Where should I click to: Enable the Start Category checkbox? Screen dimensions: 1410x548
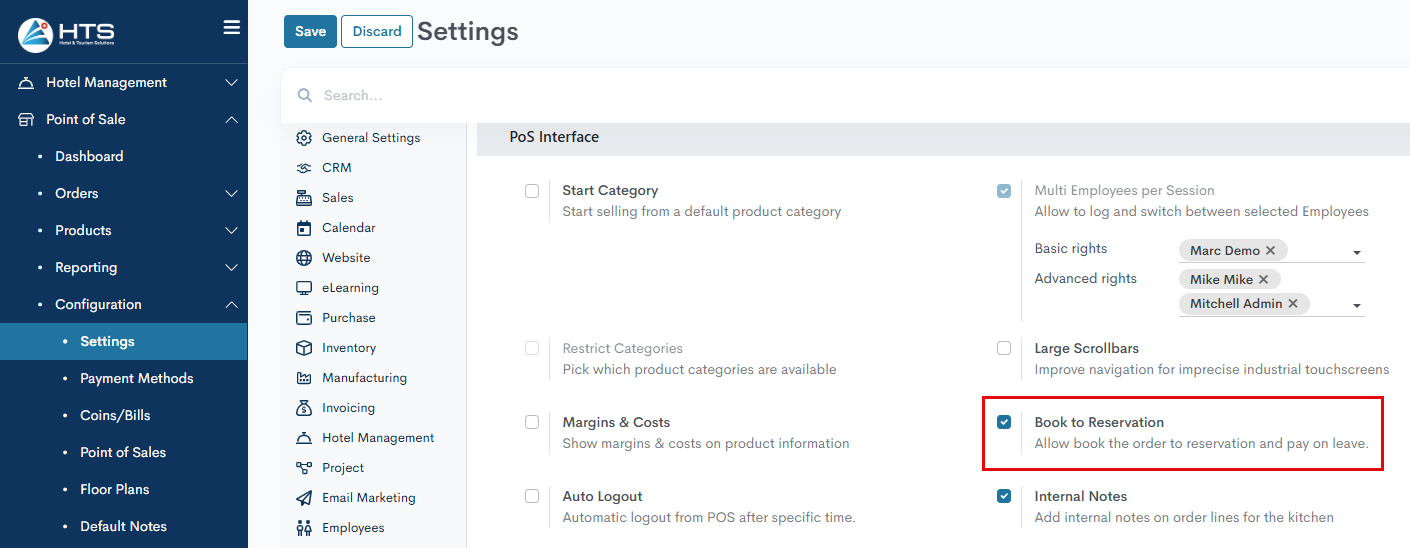(x=532, y=191)
